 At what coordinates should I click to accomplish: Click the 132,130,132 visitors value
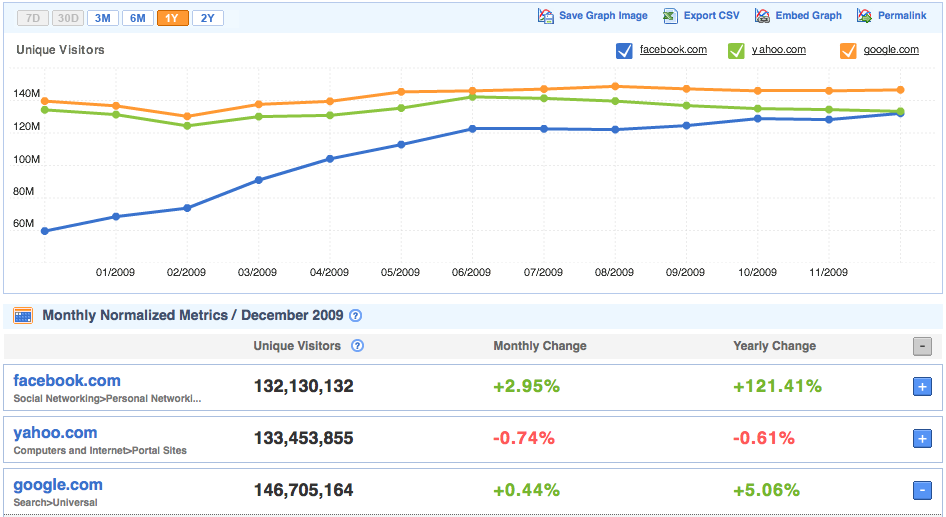tap(303, 386)
